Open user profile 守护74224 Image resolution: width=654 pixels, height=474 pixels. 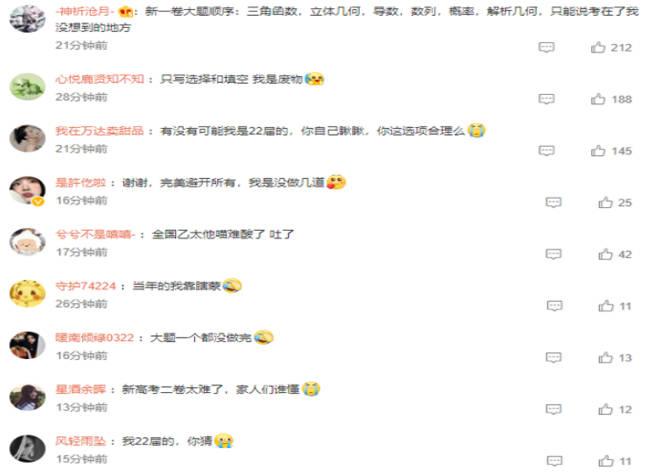point(86,286)
